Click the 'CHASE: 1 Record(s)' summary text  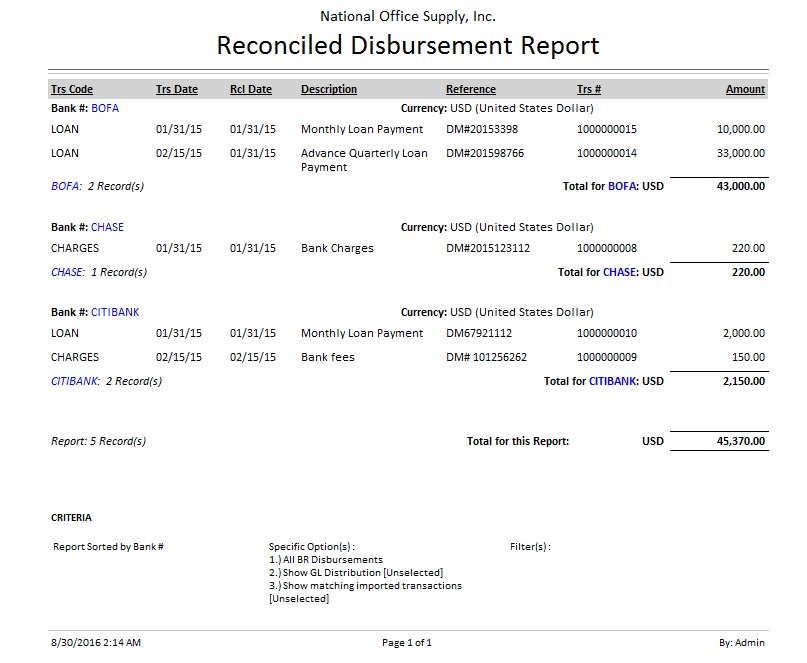(99, 272)
